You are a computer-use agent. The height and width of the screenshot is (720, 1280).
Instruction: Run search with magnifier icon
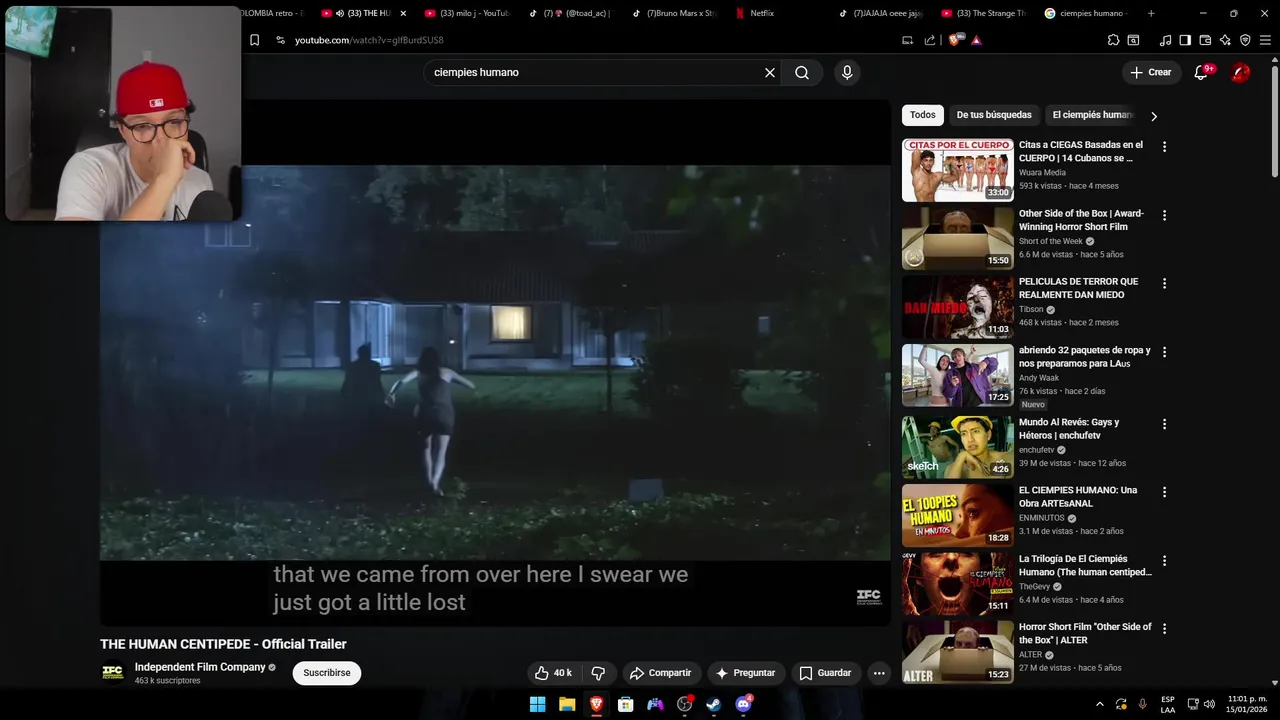click(802, 72)
